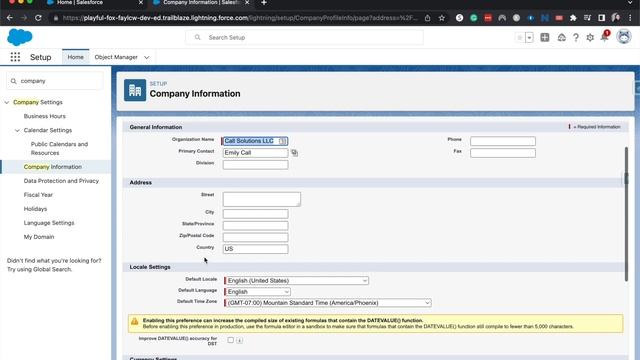Click the Fax field
This screenshot has width=640, height=360.
pos(502,153)
